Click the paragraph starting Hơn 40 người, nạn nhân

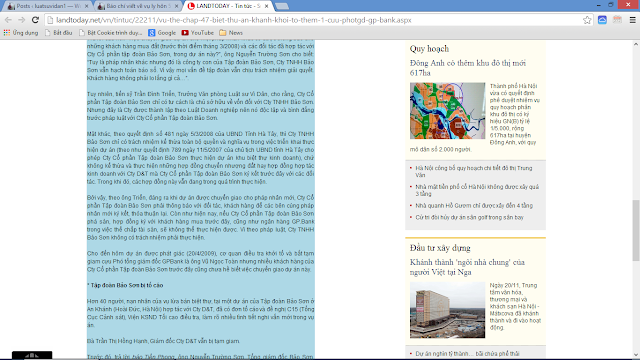tap(200, 313)
